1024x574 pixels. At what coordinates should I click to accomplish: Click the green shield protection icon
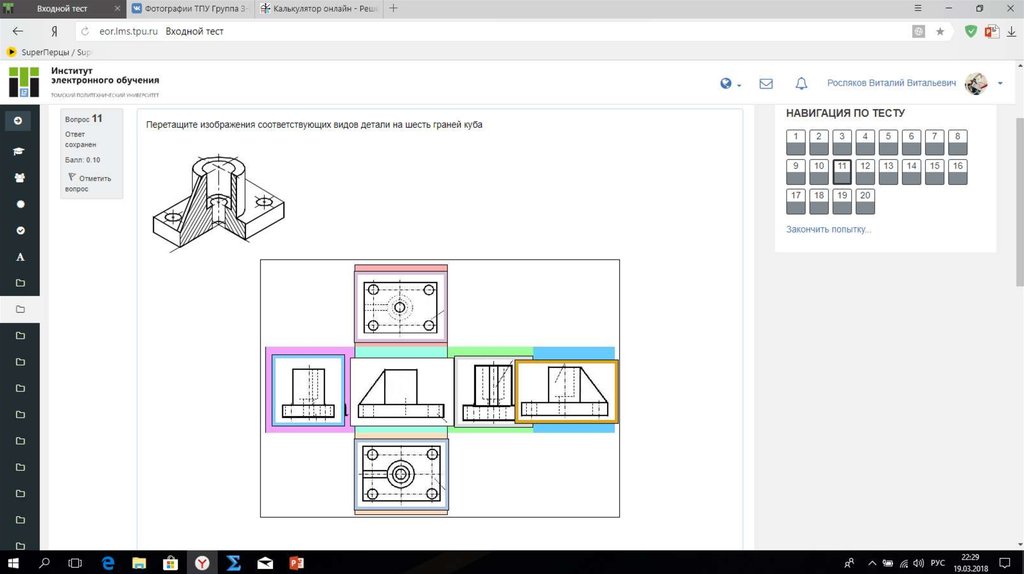point(970,32)
